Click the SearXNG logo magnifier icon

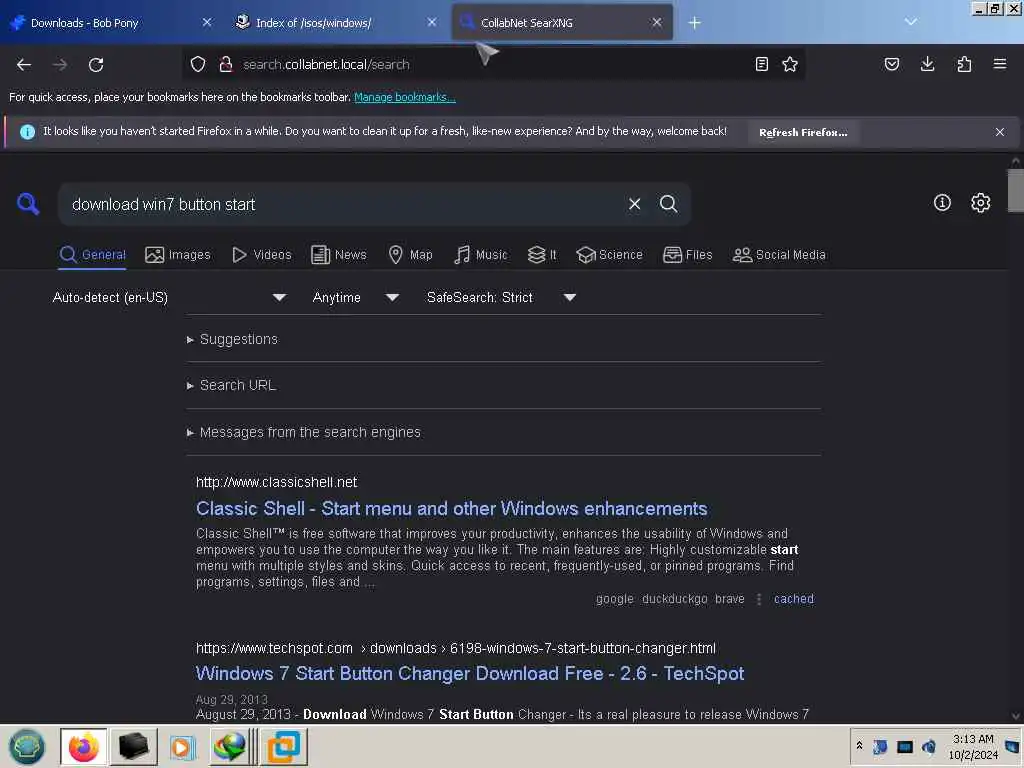coord(27,204)
